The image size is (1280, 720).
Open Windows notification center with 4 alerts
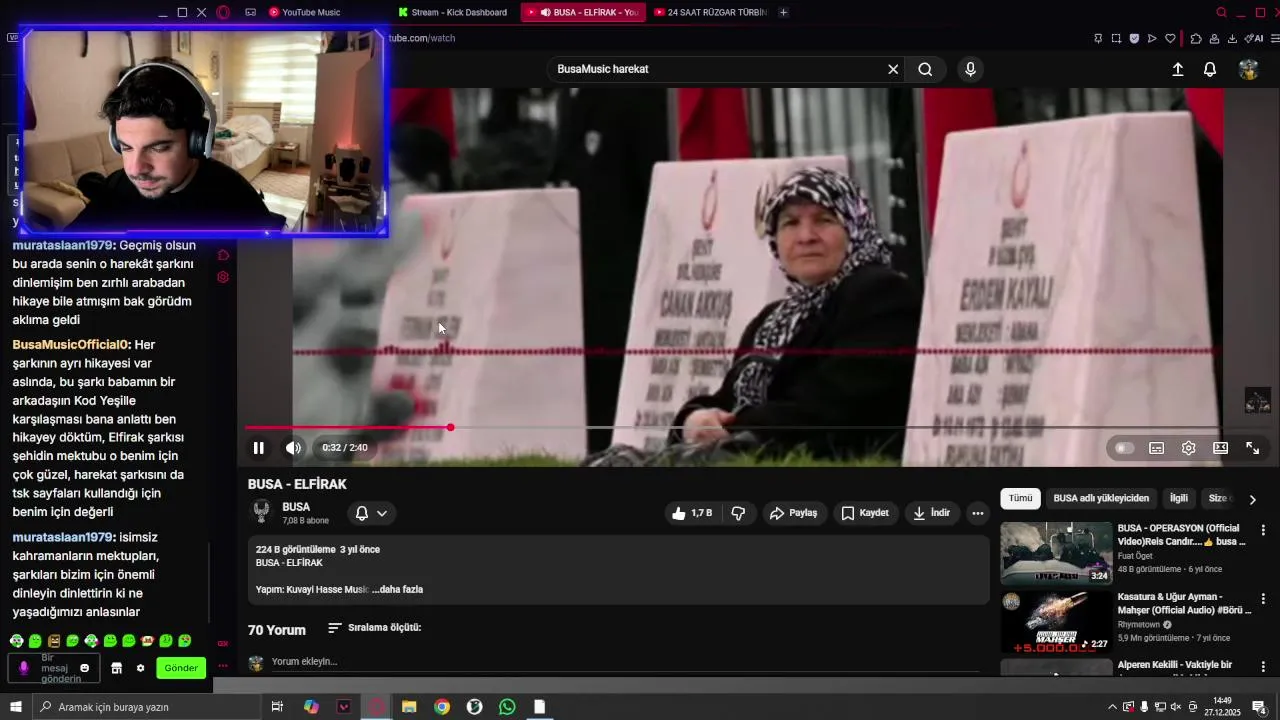[x=1259, y=707]
